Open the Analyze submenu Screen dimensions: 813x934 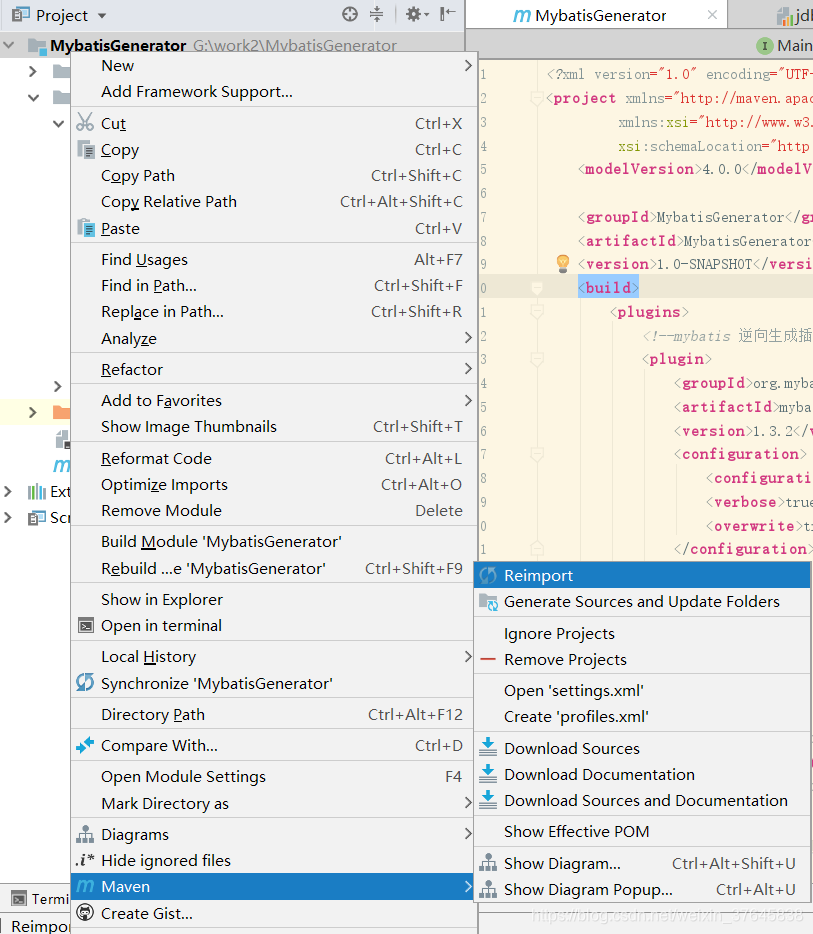click(274, 338)
